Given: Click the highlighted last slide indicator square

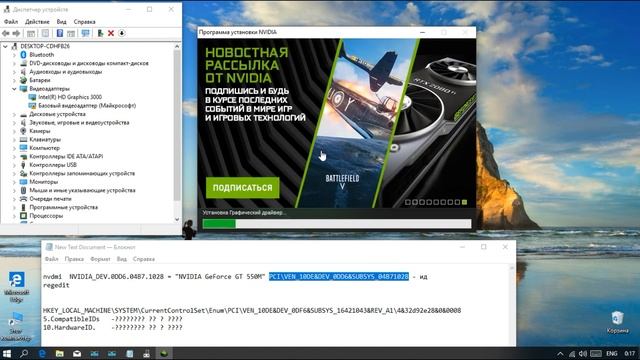Looking at the screenshot, I should [464, 202].
